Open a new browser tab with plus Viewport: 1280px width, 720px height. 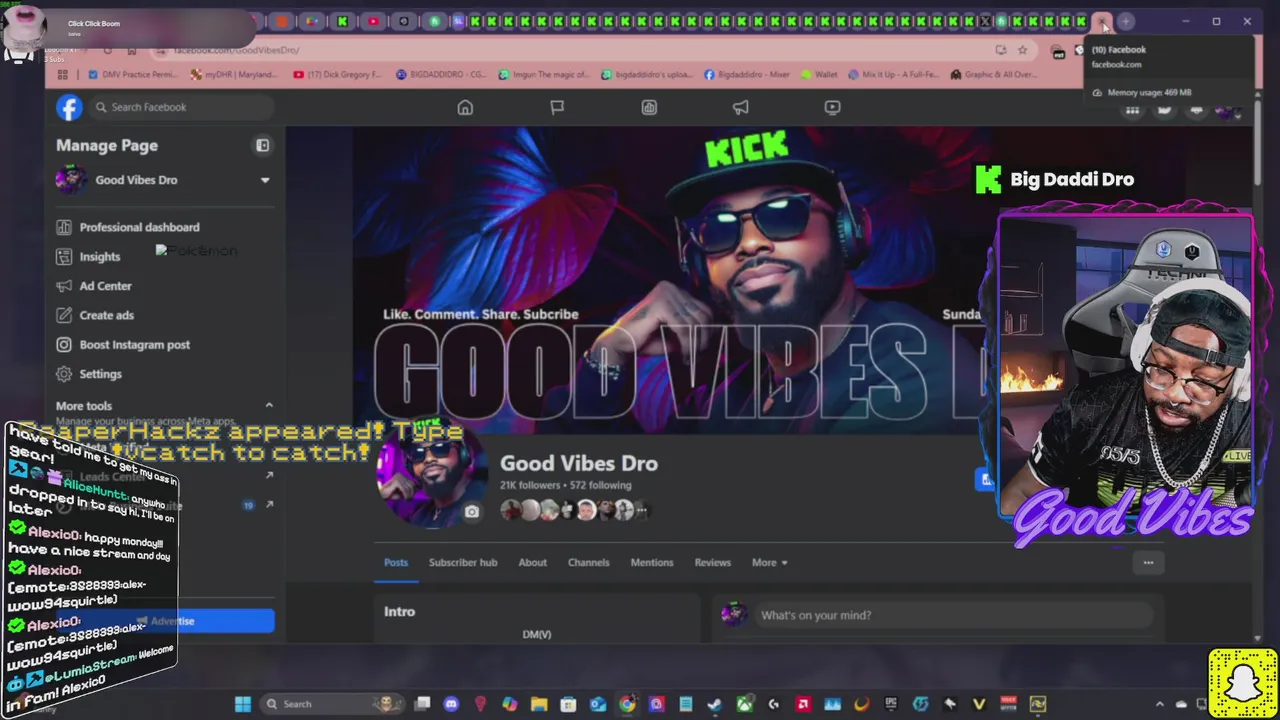click(1126, 21)
